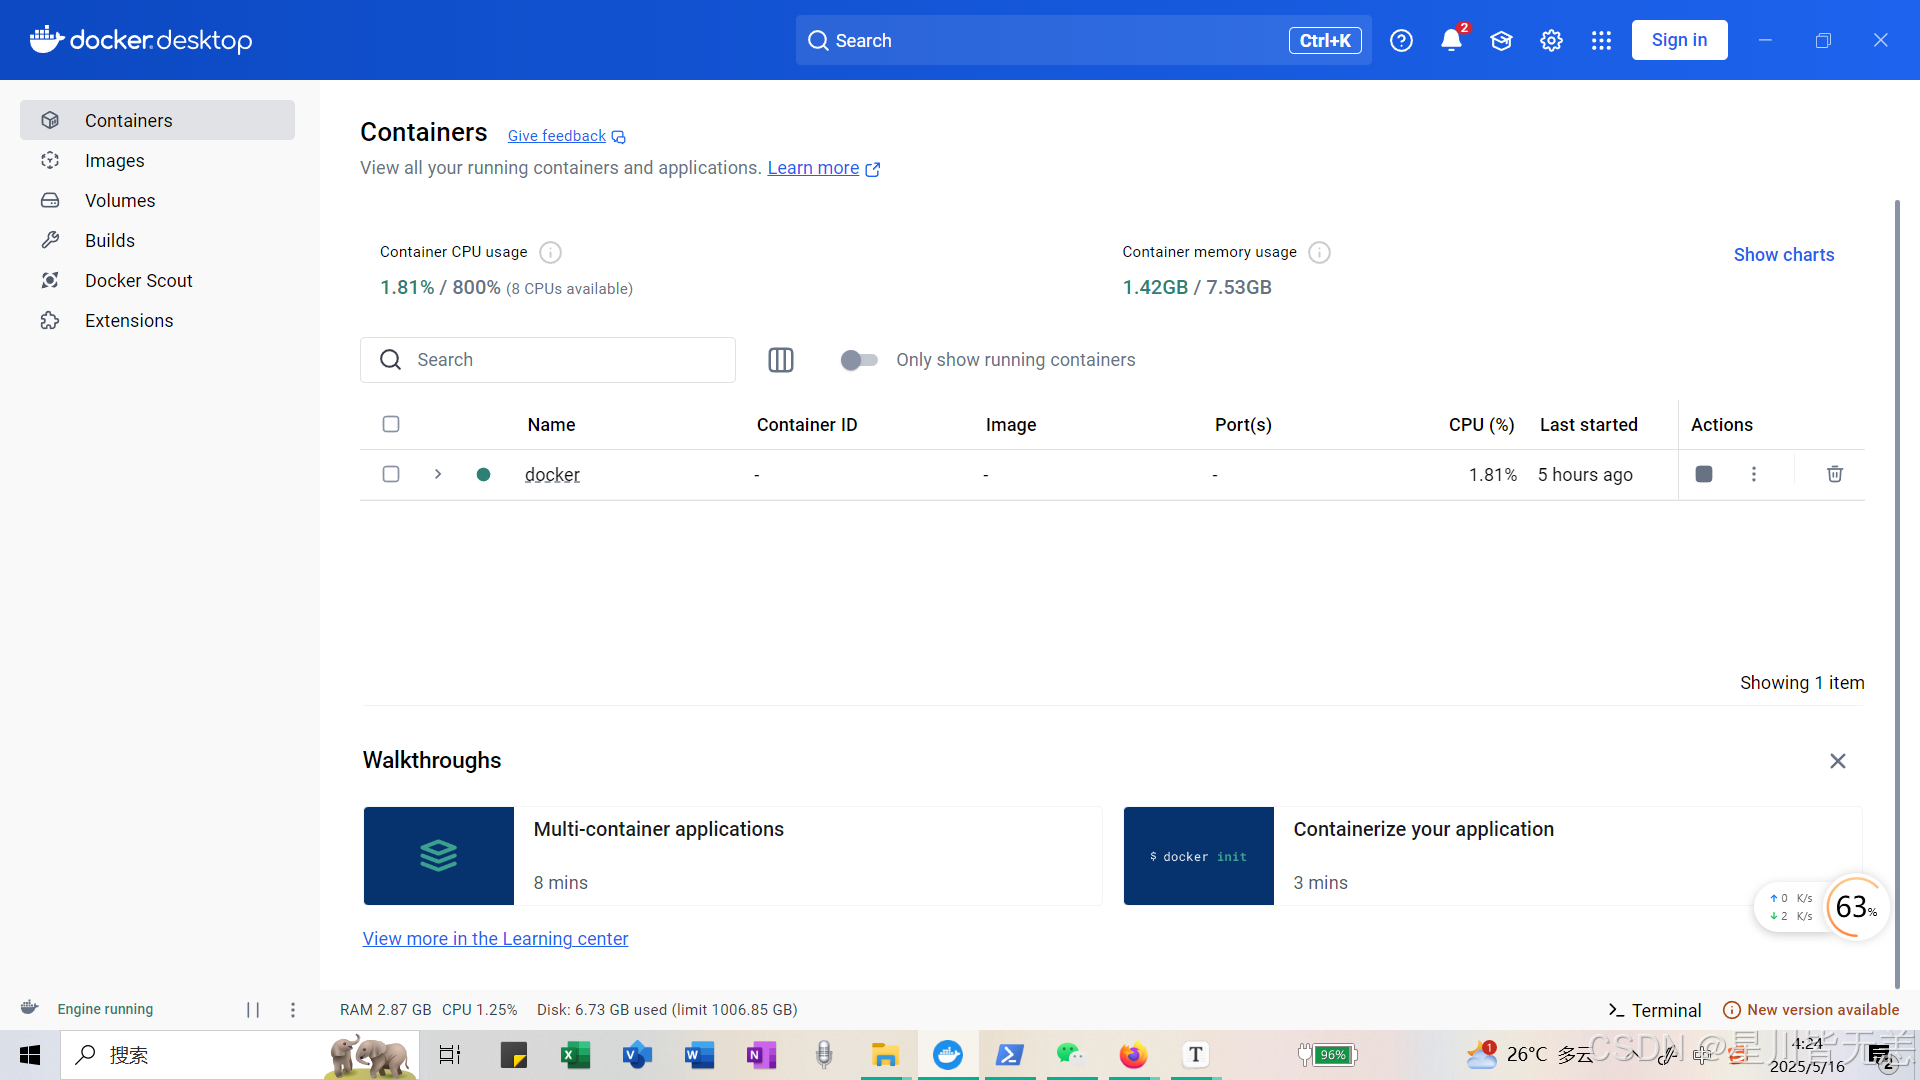Open Settings gear icon in header
Screen dimensions: 1920x1080
click(1551, 40)
